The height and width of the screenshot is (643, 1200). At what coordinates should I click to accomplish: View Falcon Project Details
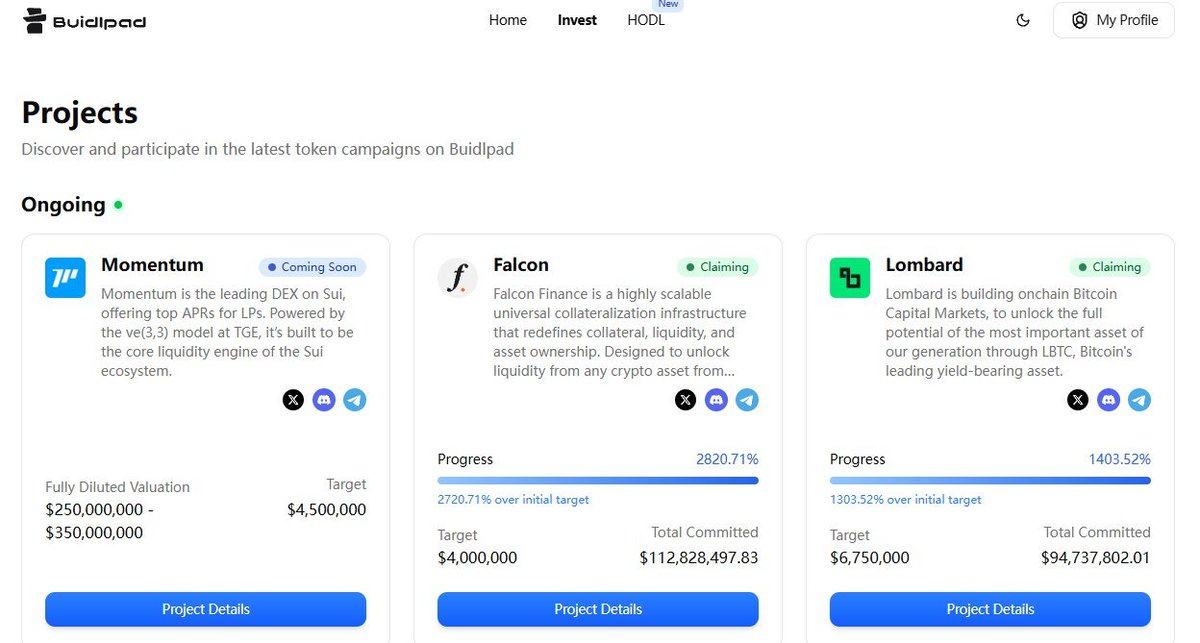pyautogui.click(x=598, y=609)
